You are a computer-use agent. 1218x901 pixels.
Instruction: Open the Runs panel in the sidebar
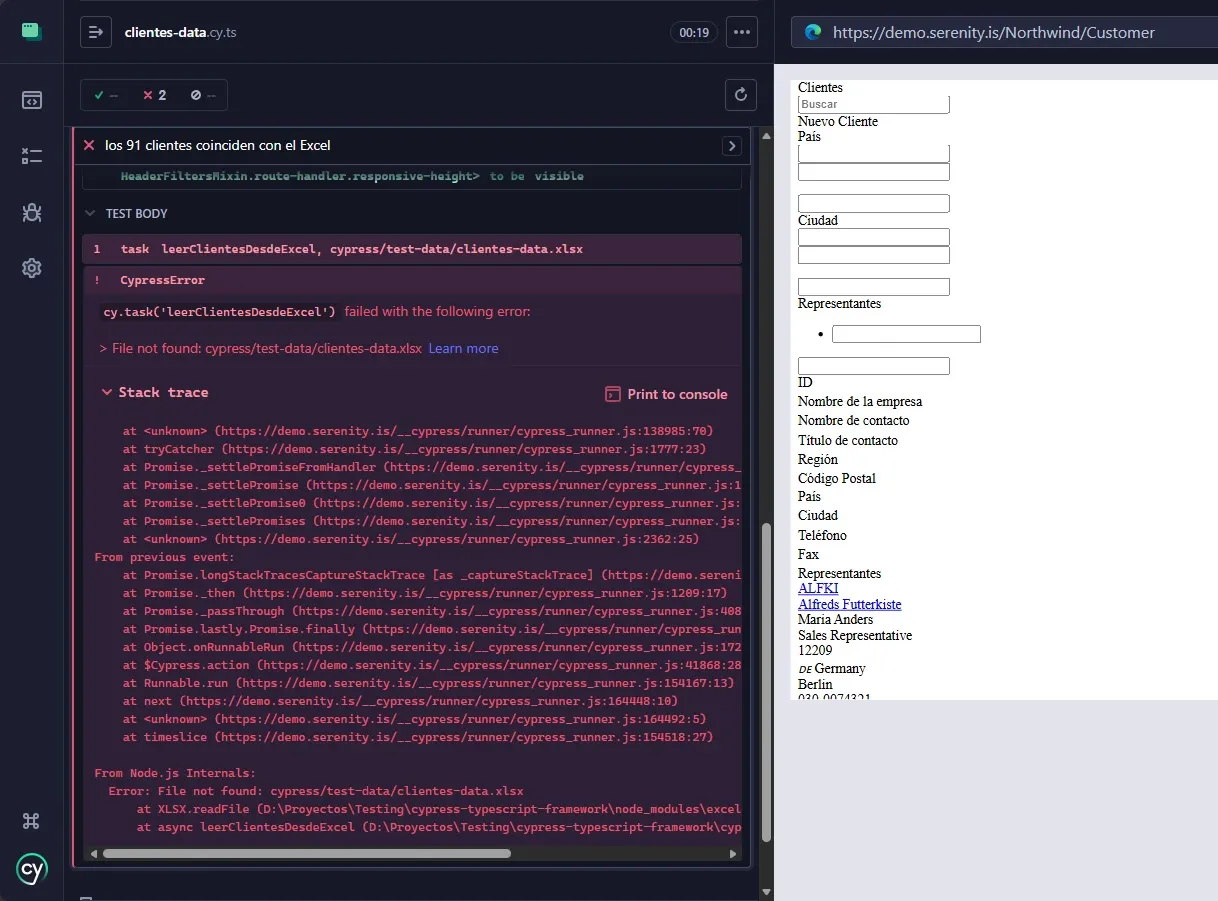click(31, 156)
